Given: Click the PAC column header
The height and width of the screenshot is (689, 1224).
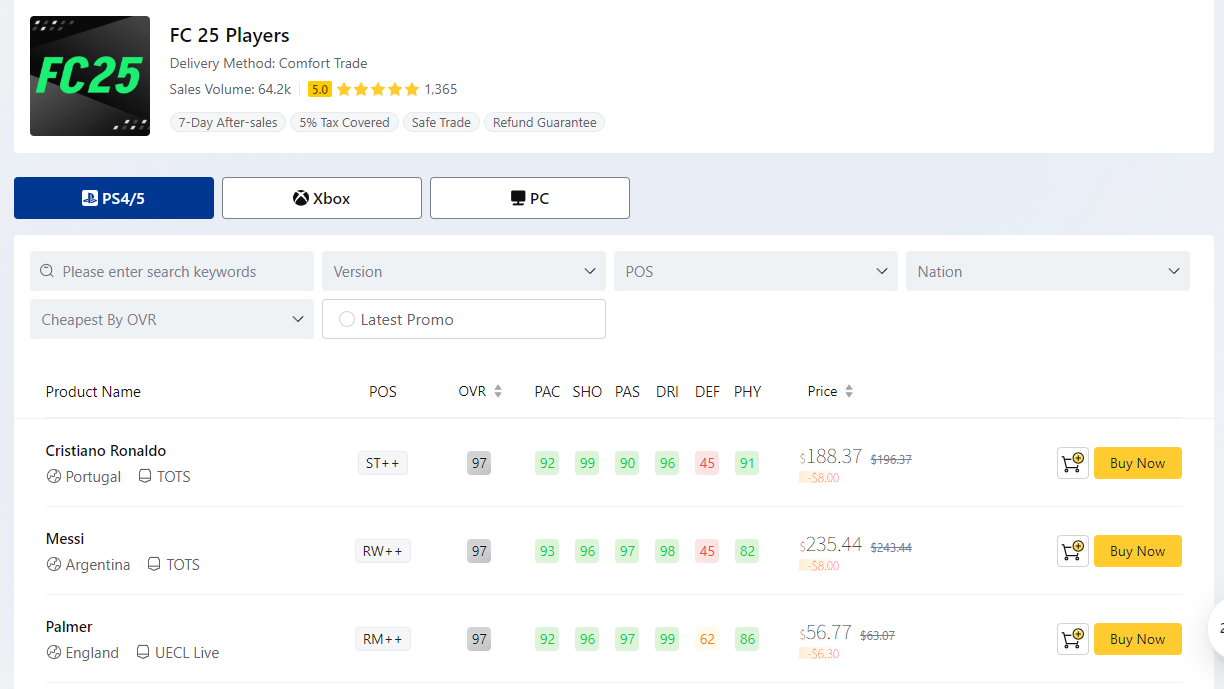Looking at the screenshot, I should point(547,391).
